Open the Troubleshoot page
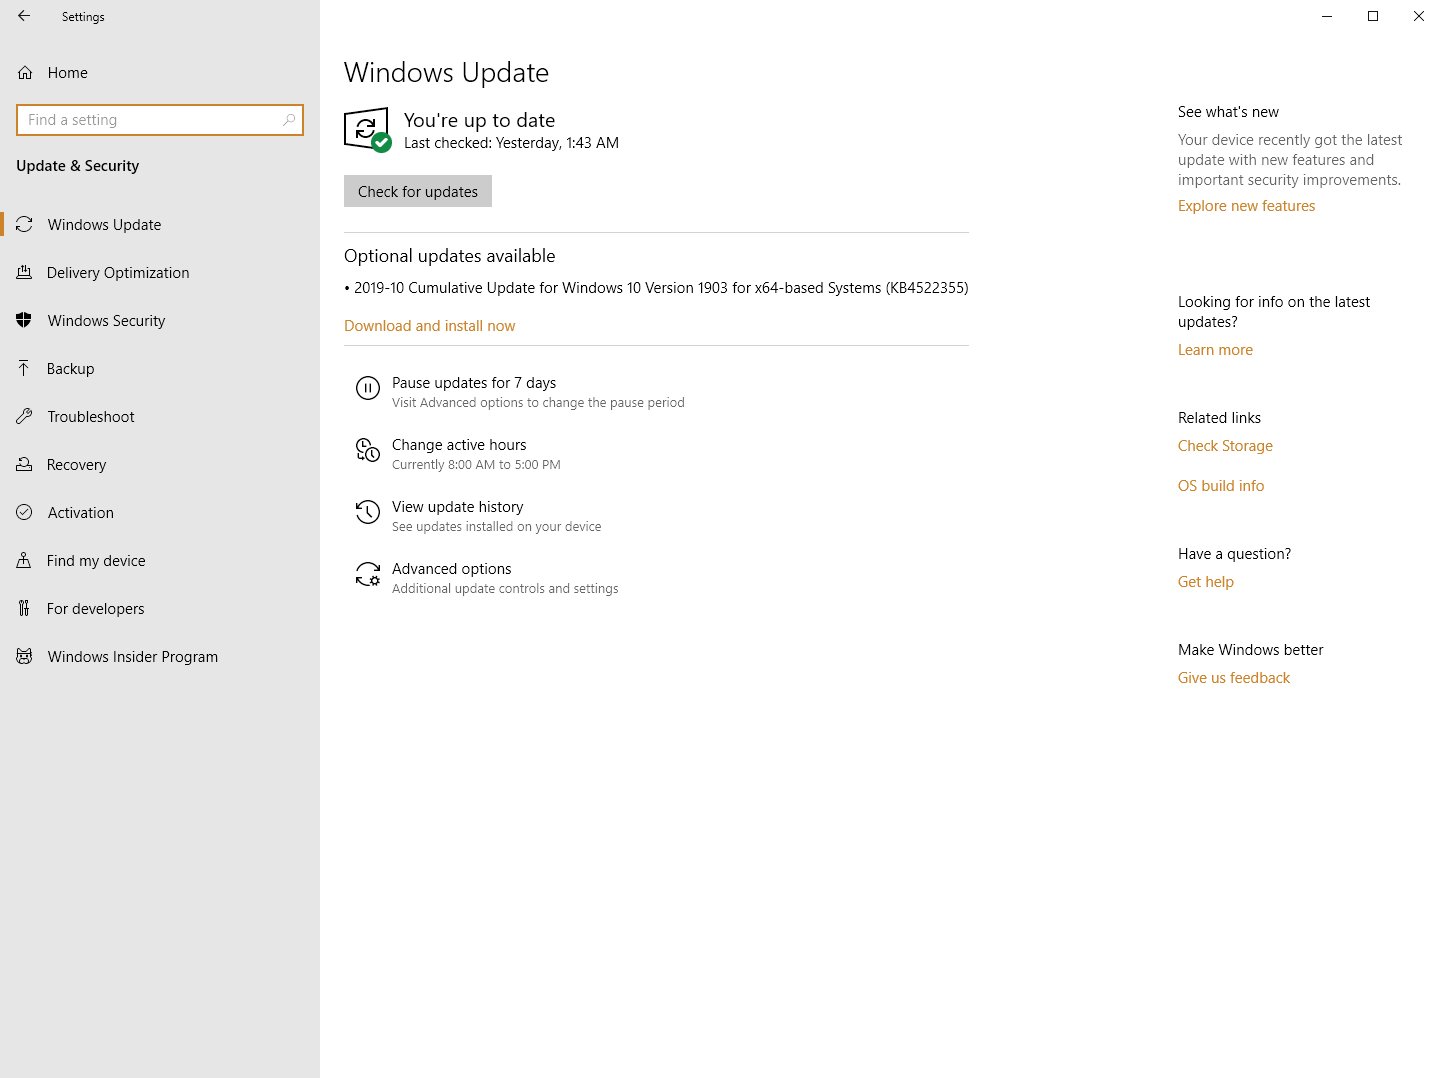 (x=160, y=417)
